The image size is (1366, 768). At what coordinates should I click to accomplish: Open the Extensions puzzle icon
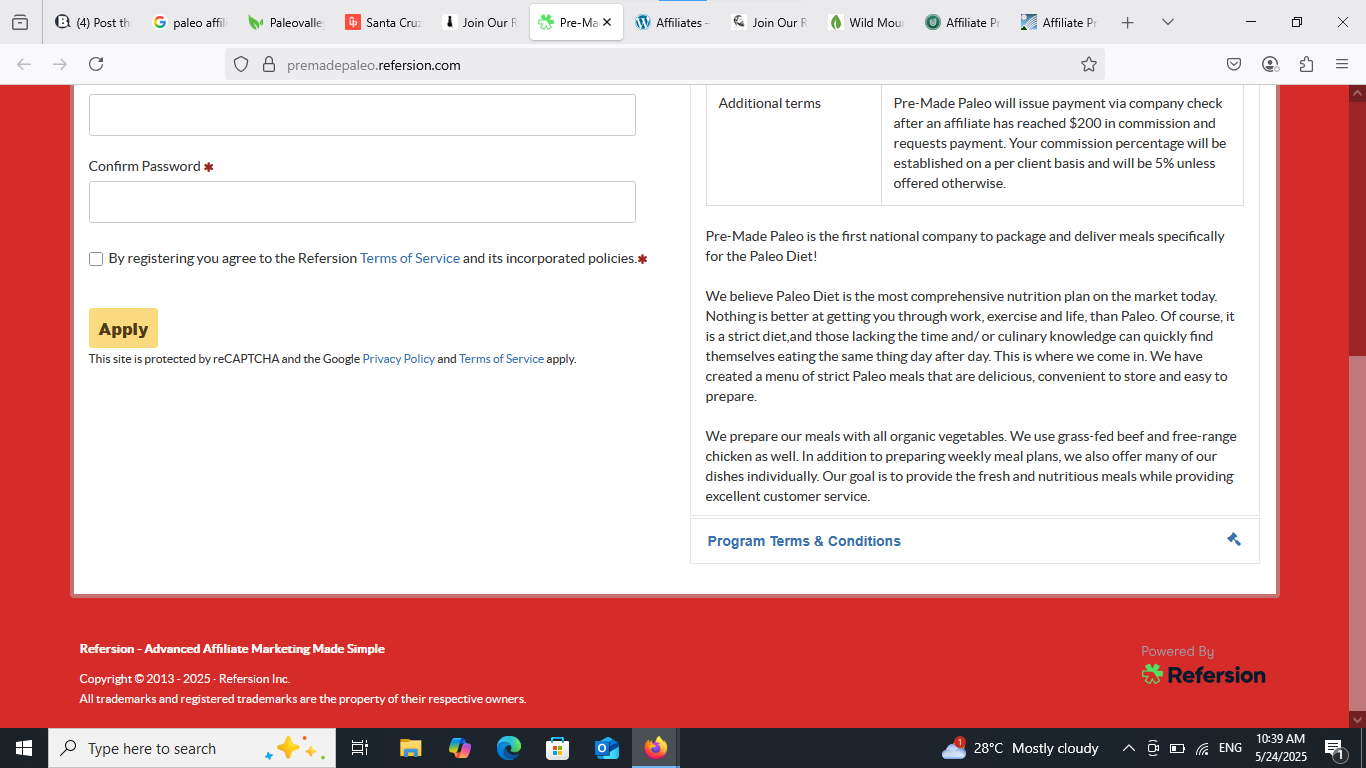(x=1306, y=64)
